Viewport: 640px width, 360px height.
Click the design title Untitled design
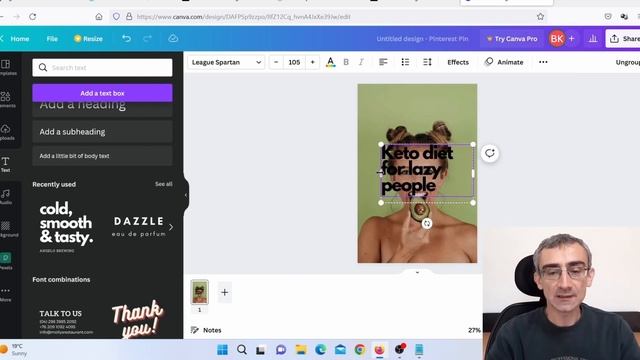coord(422,39)
